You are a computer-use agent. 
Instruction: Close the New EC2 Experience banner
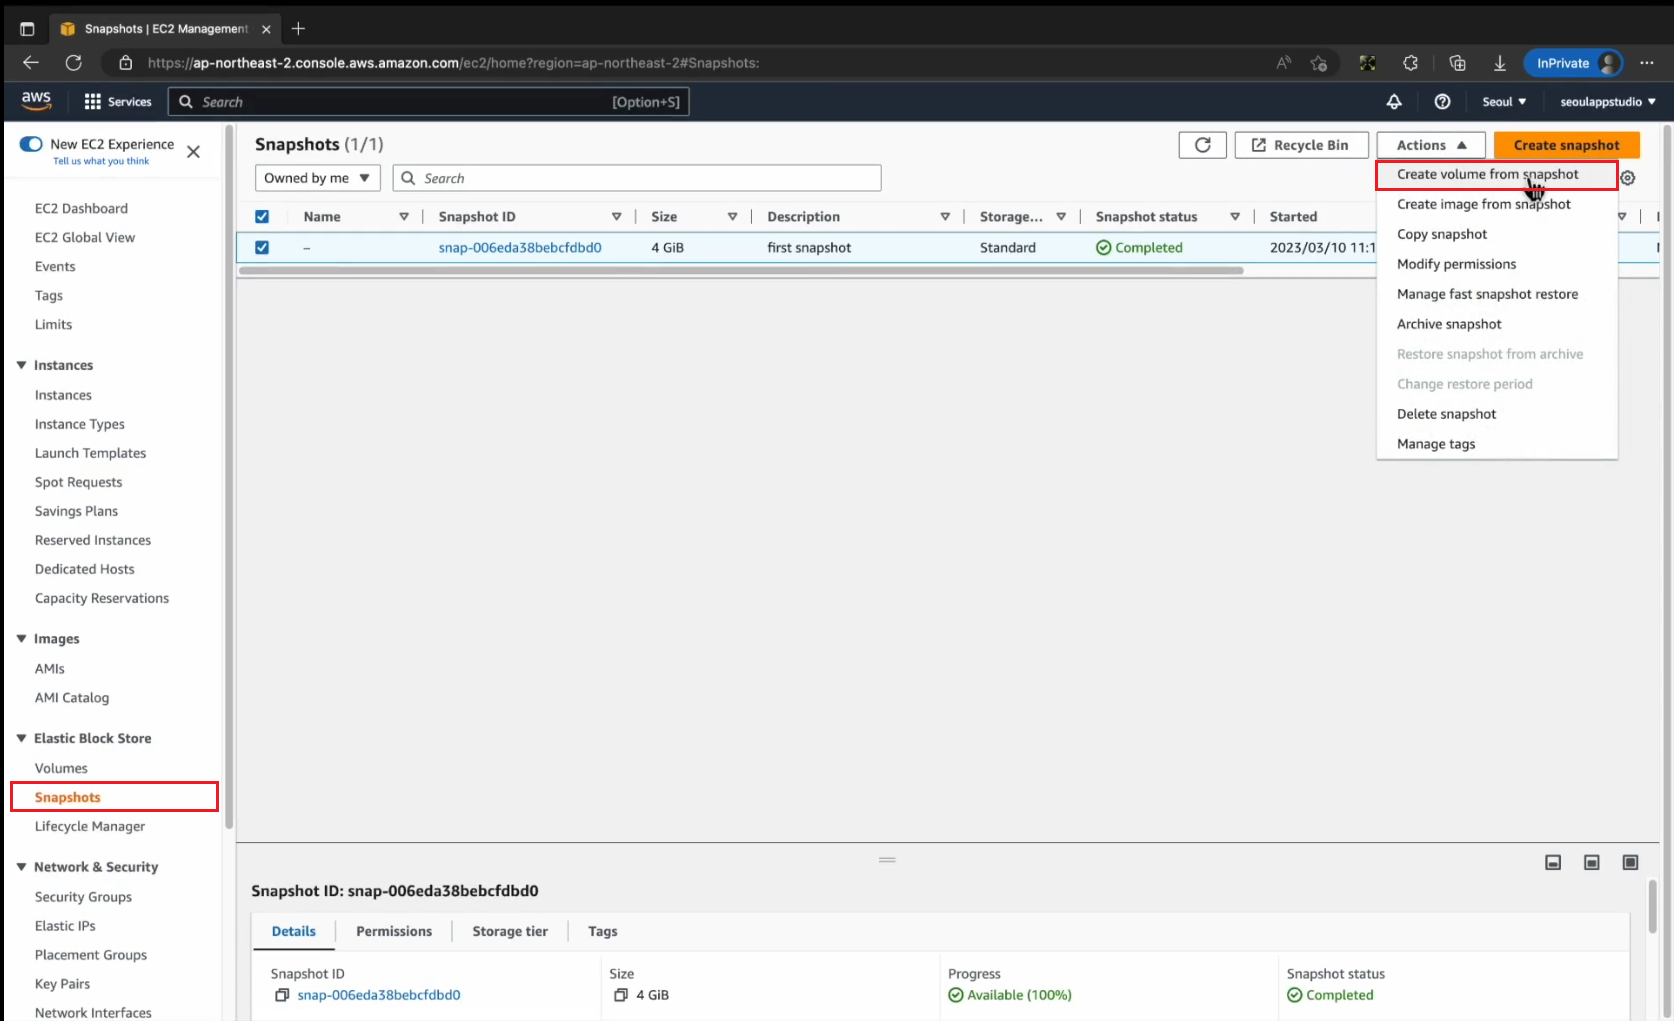pos(194,152)
